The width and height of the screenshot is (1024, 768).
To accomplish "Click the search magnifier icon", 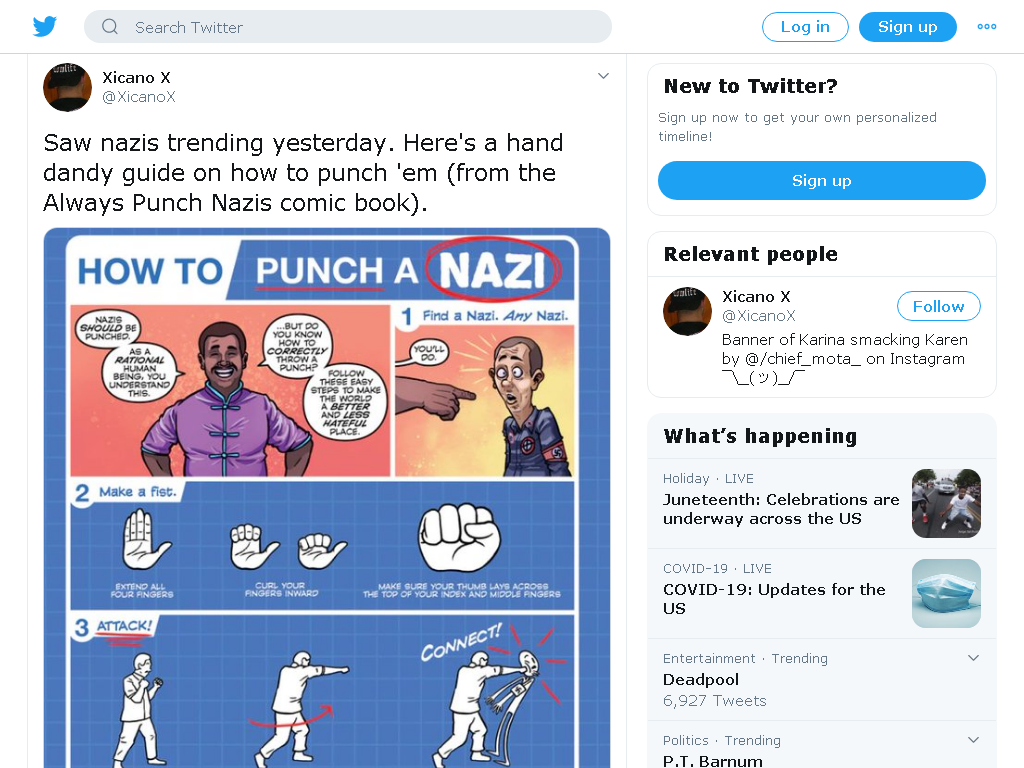I will (110, 27).
